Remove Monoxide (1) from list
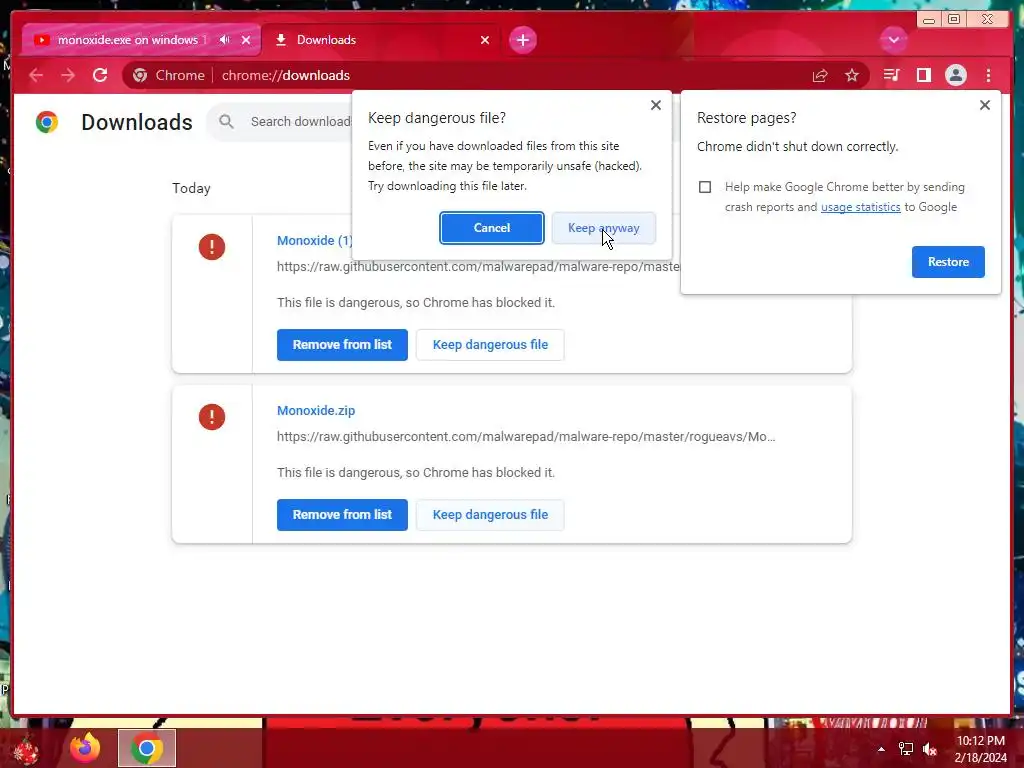This screenshot has height=768, width=1024. tap(342, 345)
